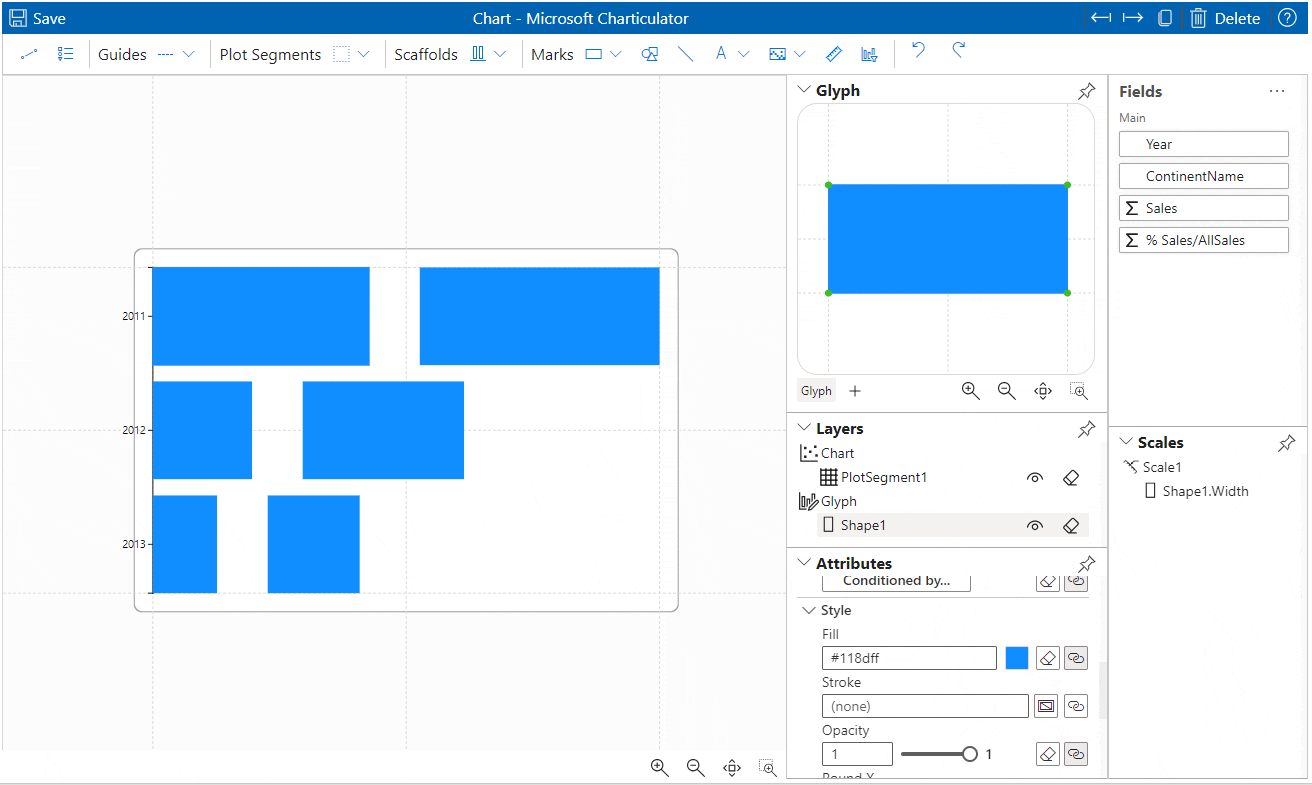
Task: Toggle the mapping link icon next to Fill
Action: [1076, 657]
